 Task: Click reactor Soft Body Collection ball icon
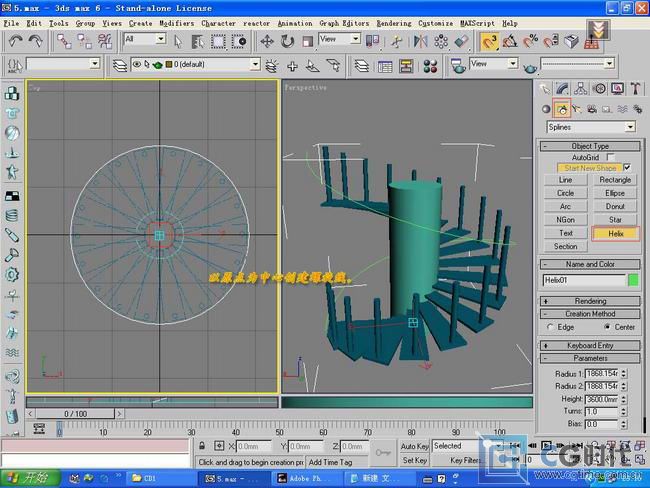coord(12,133)
